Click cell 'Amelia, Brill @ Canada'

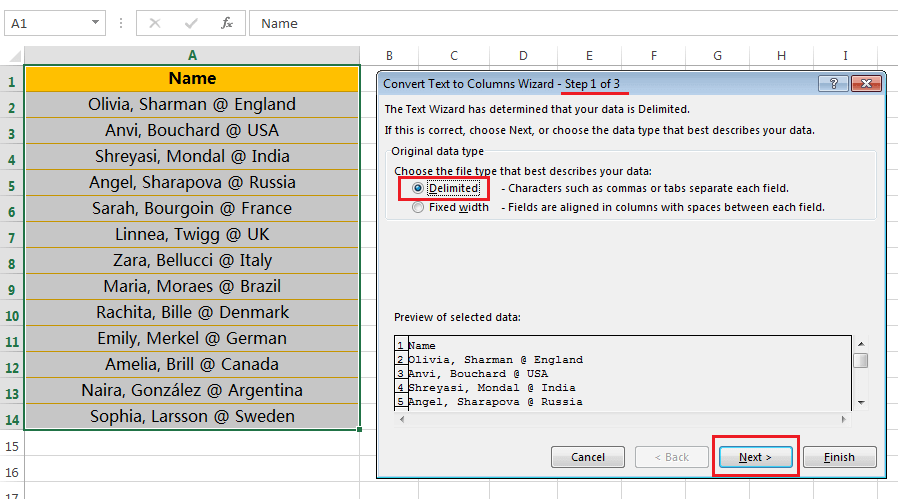point(192,364)
